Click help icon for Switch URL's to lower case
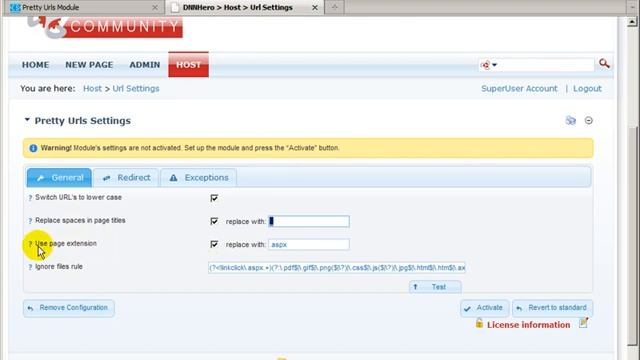640x360 pixels. [x=30, y=198]
